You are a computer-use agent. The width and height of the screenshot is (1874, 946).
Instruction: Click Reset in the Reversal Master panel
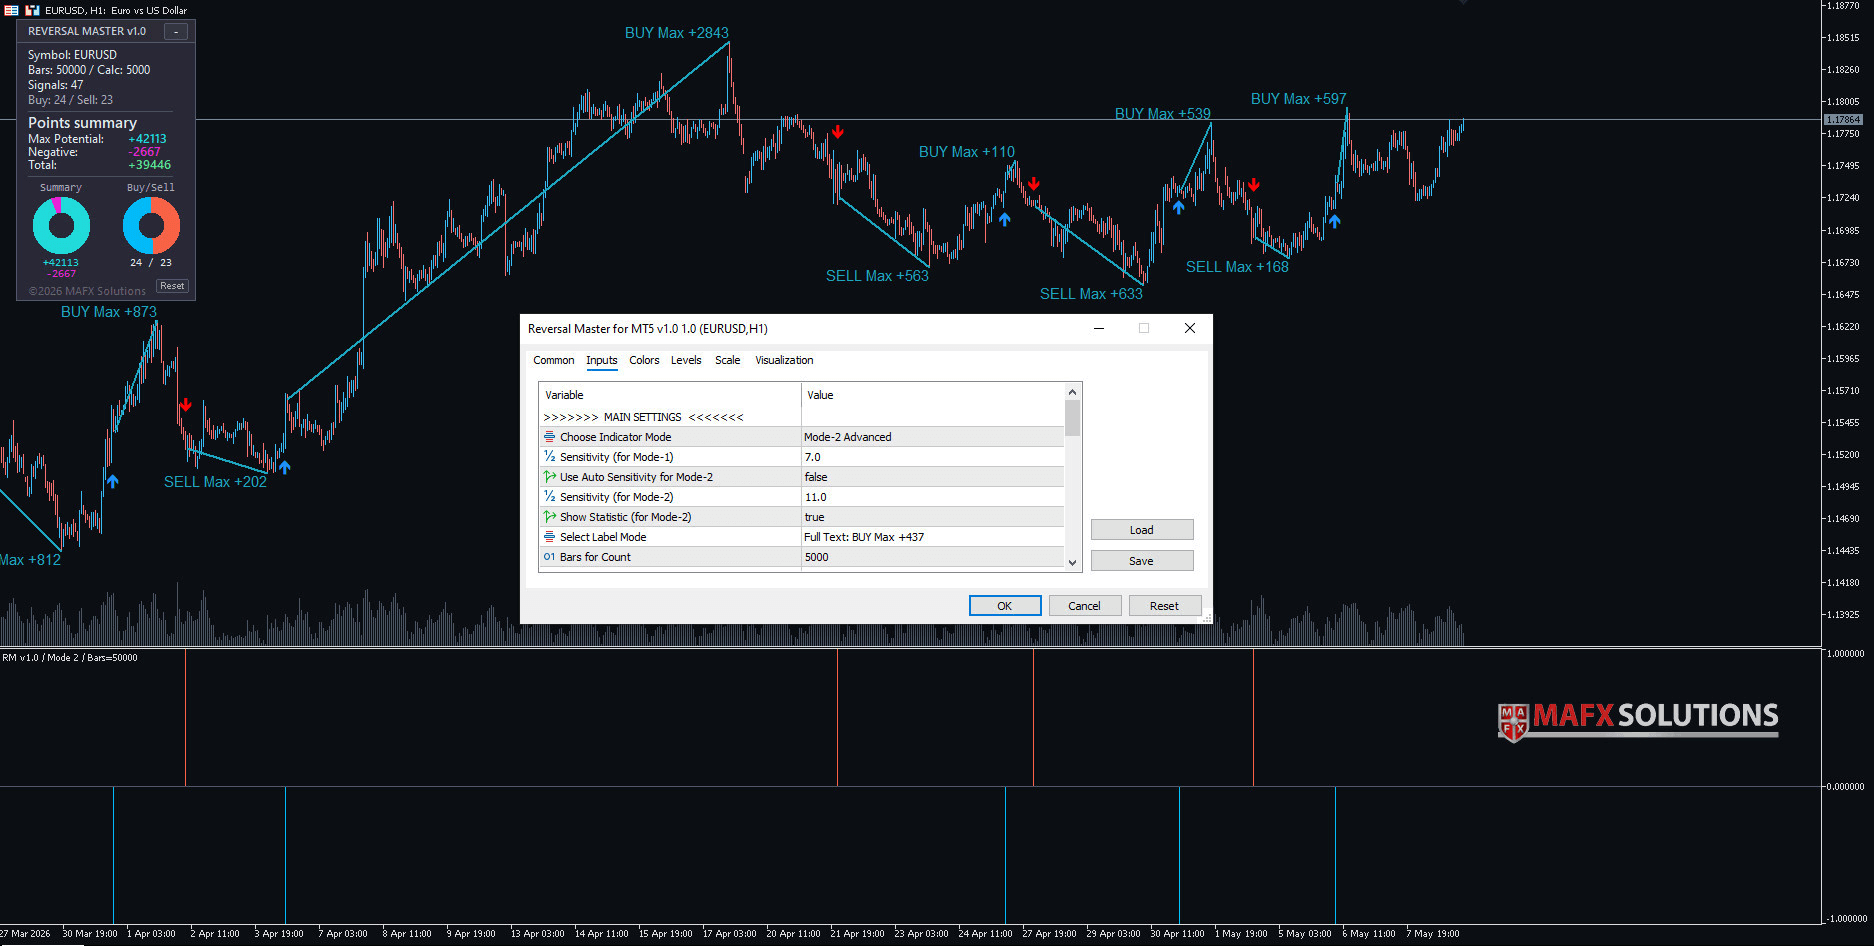pyautogui.click(x=172, y=286)
